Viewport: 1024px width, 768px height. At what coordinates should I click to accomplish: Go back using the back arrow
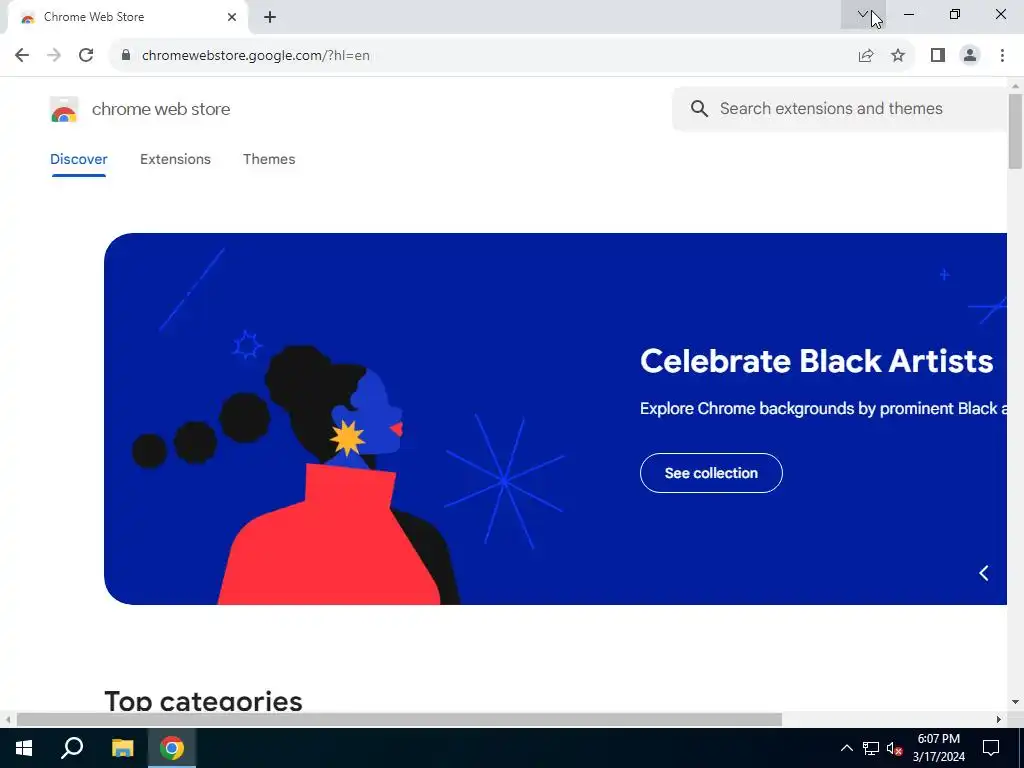(22, 56)
